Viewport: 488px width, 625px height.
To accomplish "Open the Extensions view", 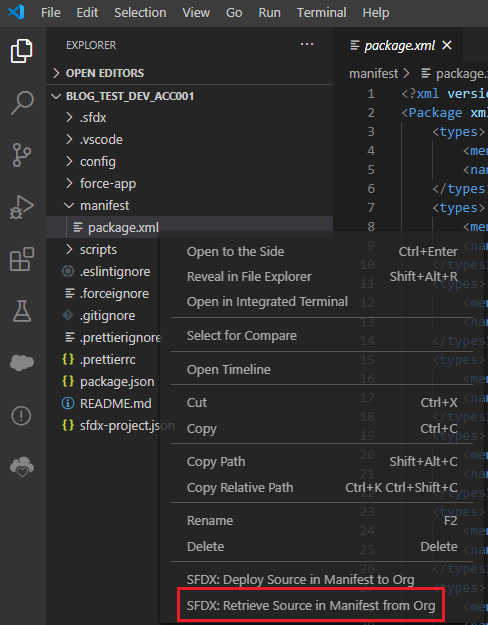I will [22, 259].
